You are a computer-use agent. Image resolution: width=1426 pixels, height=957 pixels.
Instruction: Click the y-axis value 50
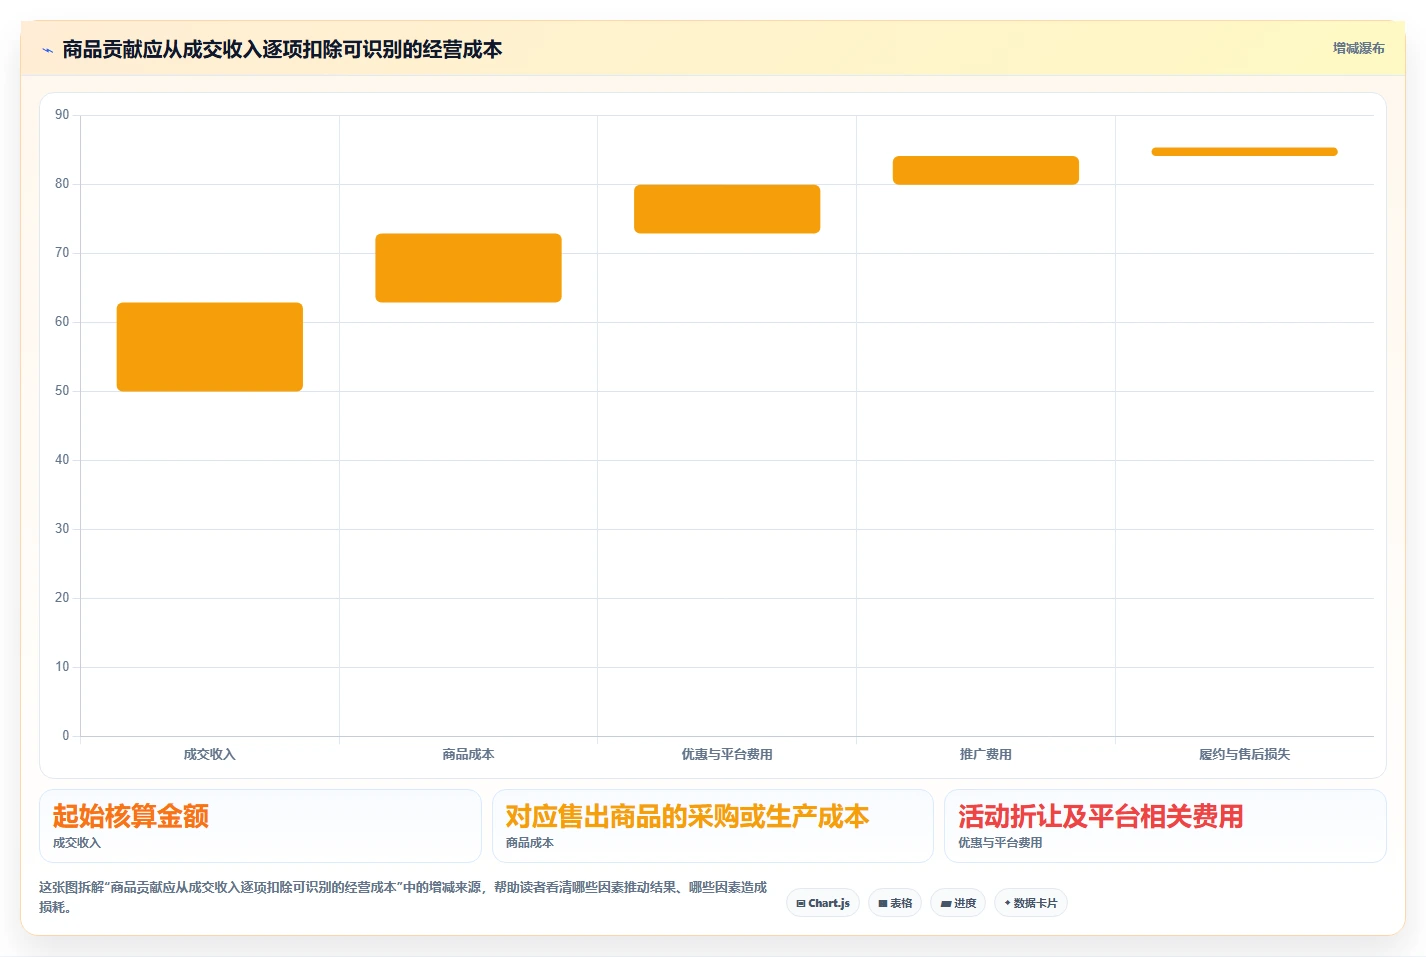coord(62,391)
